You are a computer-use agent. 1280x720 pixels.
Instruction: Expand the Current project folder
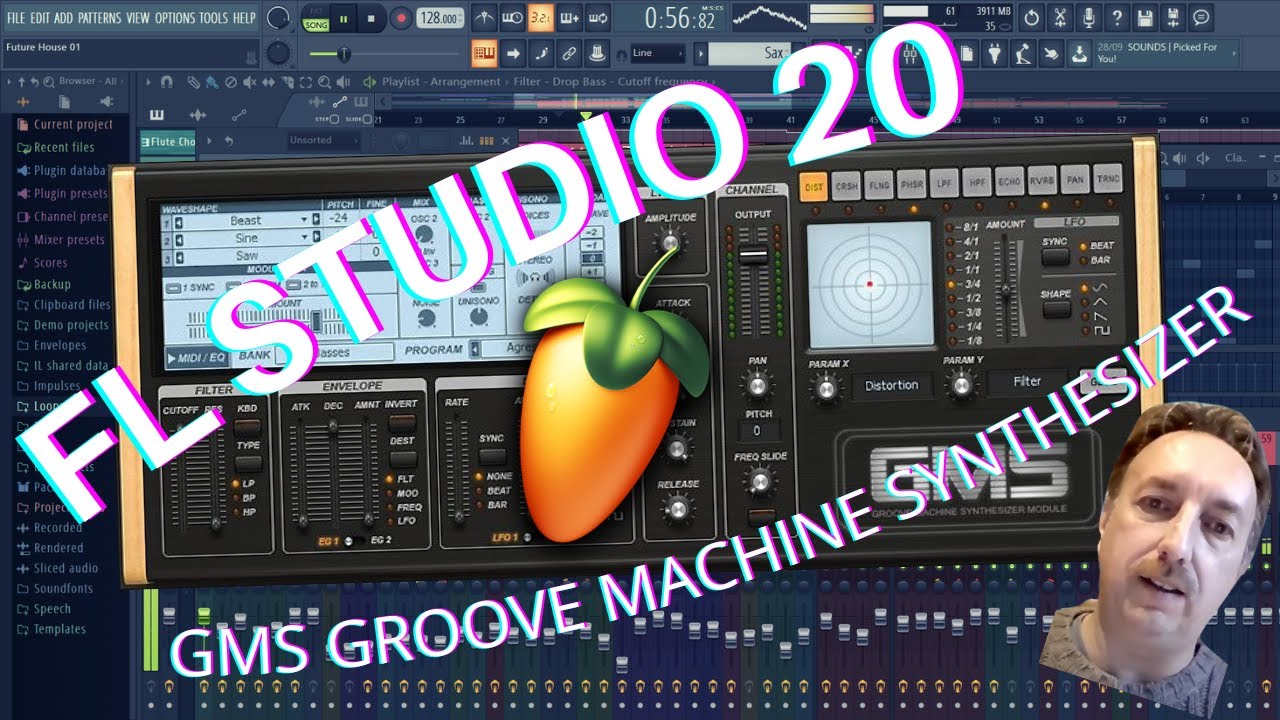(x=66, y=125)
